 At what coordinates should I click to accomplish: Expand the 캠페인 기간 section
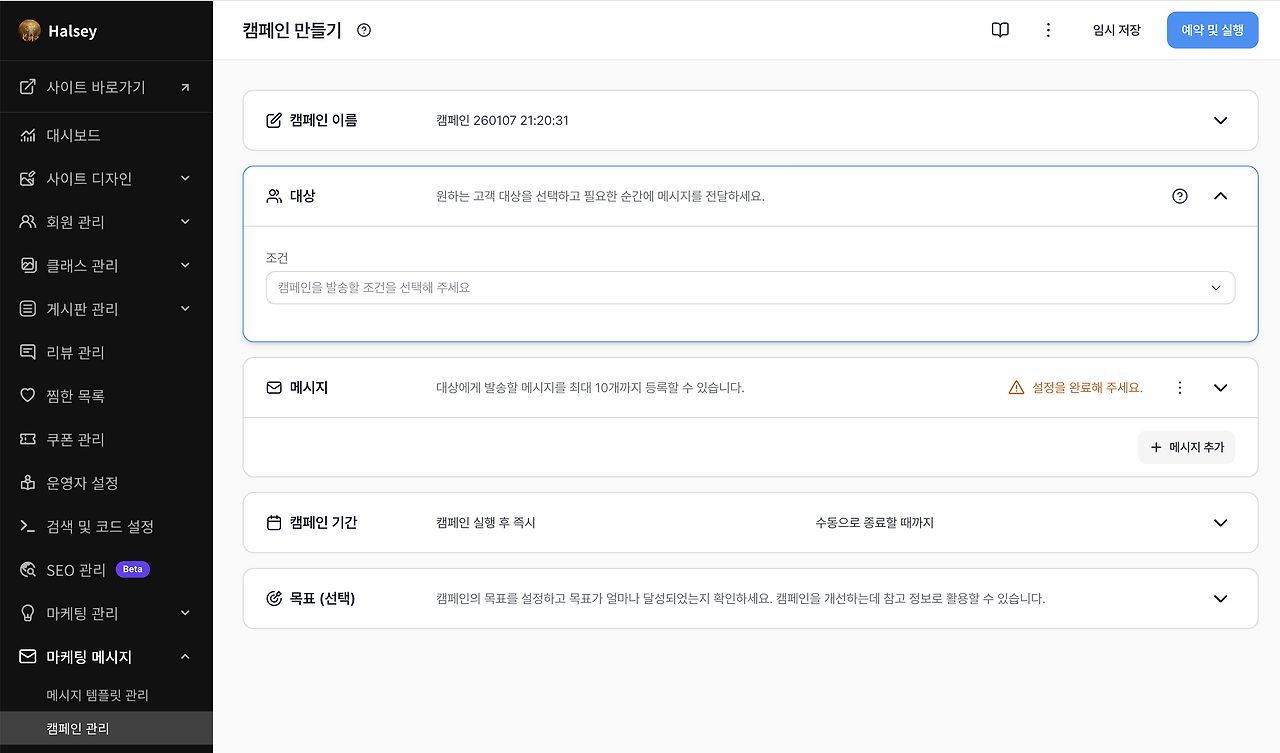pos(1220,522)
